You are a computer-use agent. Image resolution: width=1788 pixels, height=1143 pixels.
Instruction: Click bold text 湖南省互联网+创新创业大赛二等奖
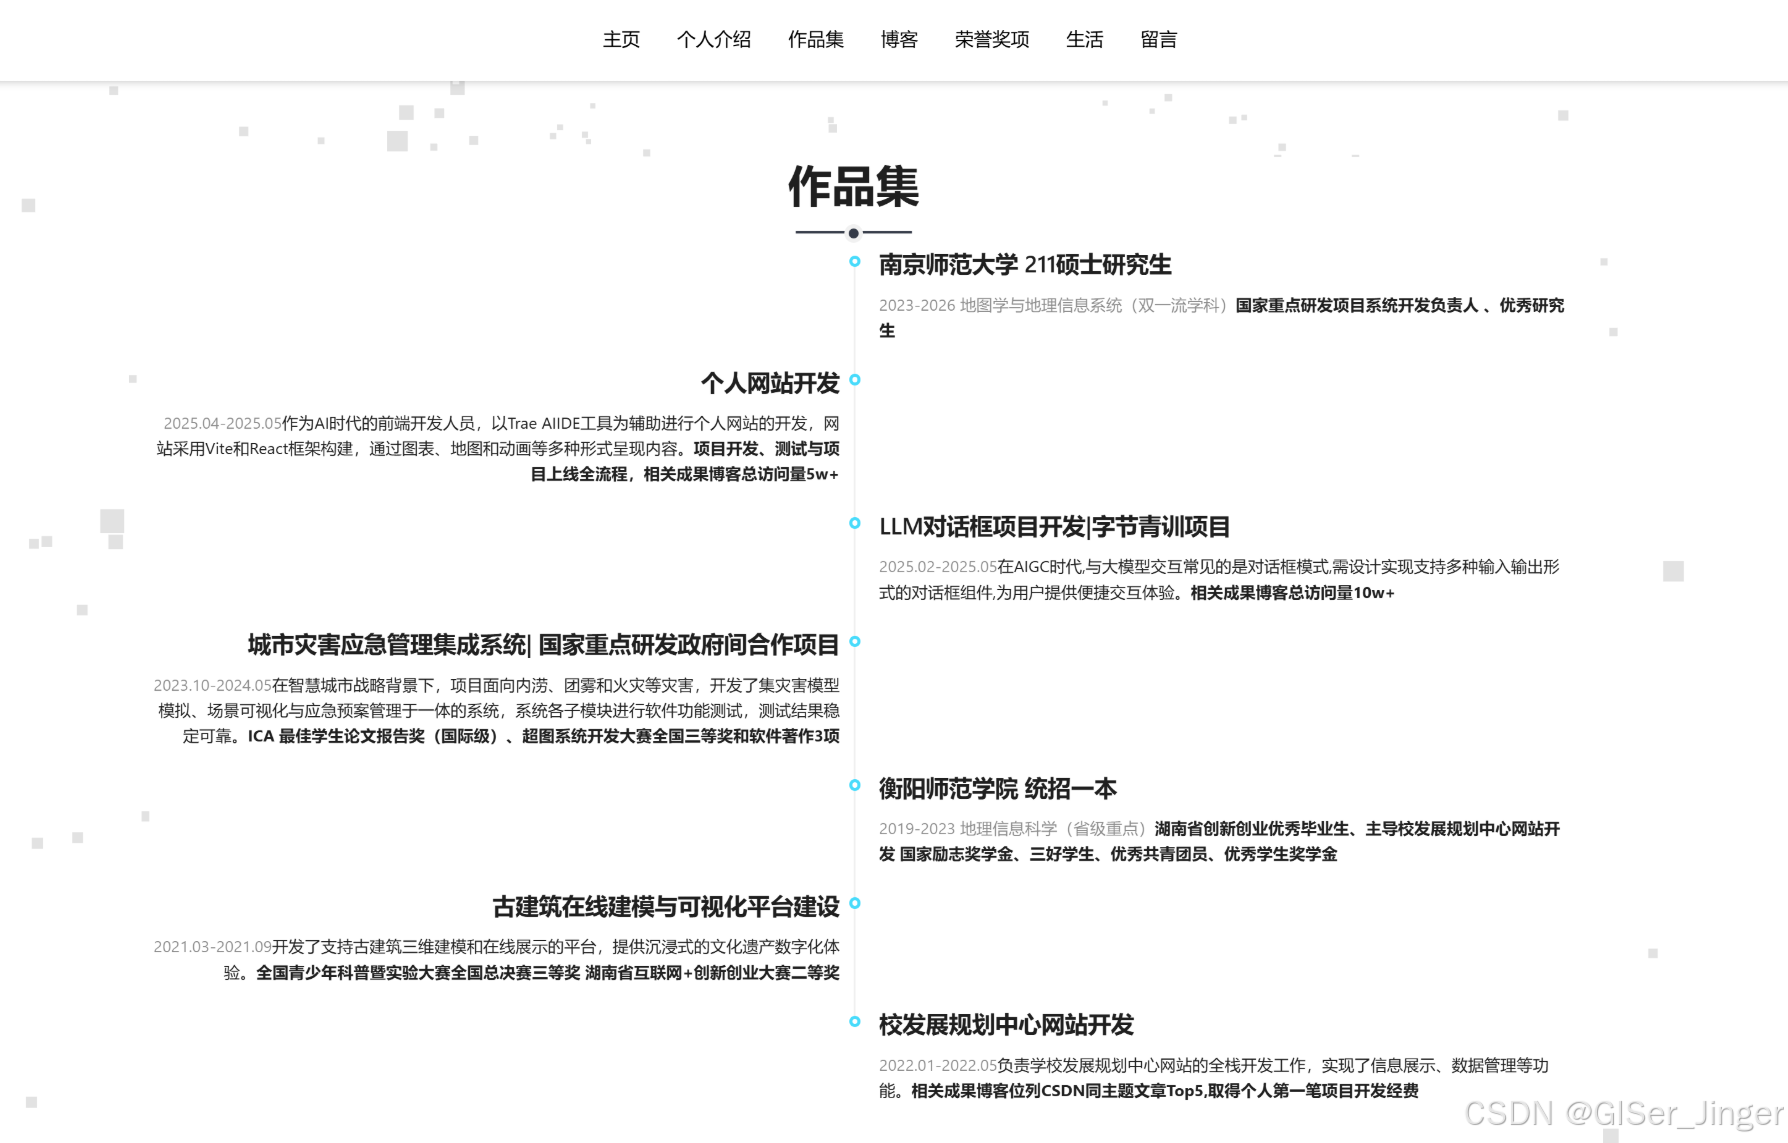point(712,973)
